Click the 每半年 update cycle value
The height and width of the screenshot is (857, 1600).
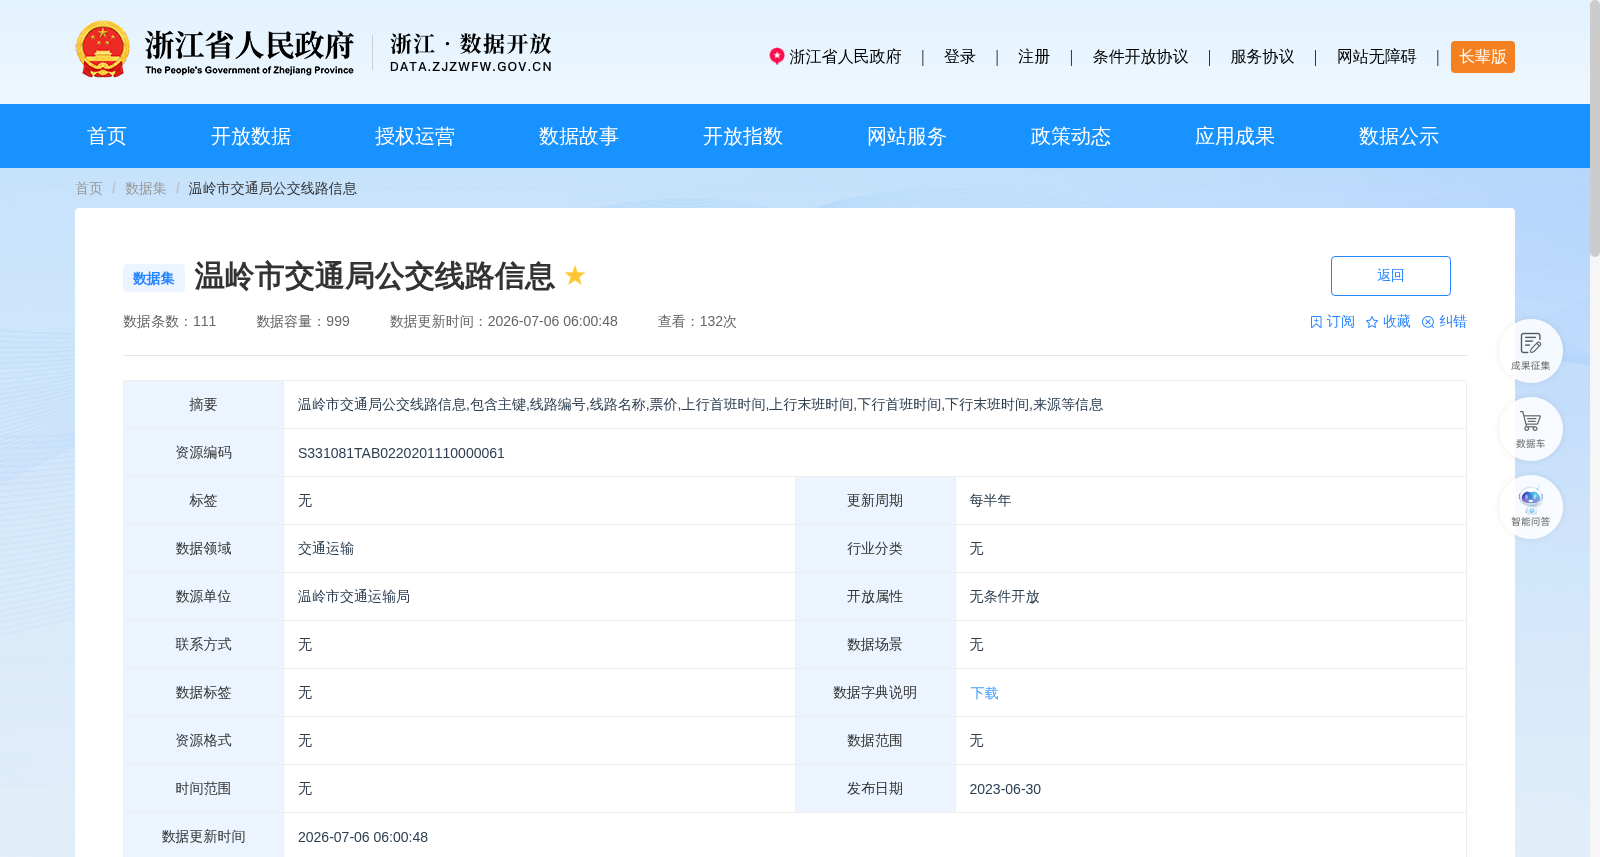tap(990, 501)
